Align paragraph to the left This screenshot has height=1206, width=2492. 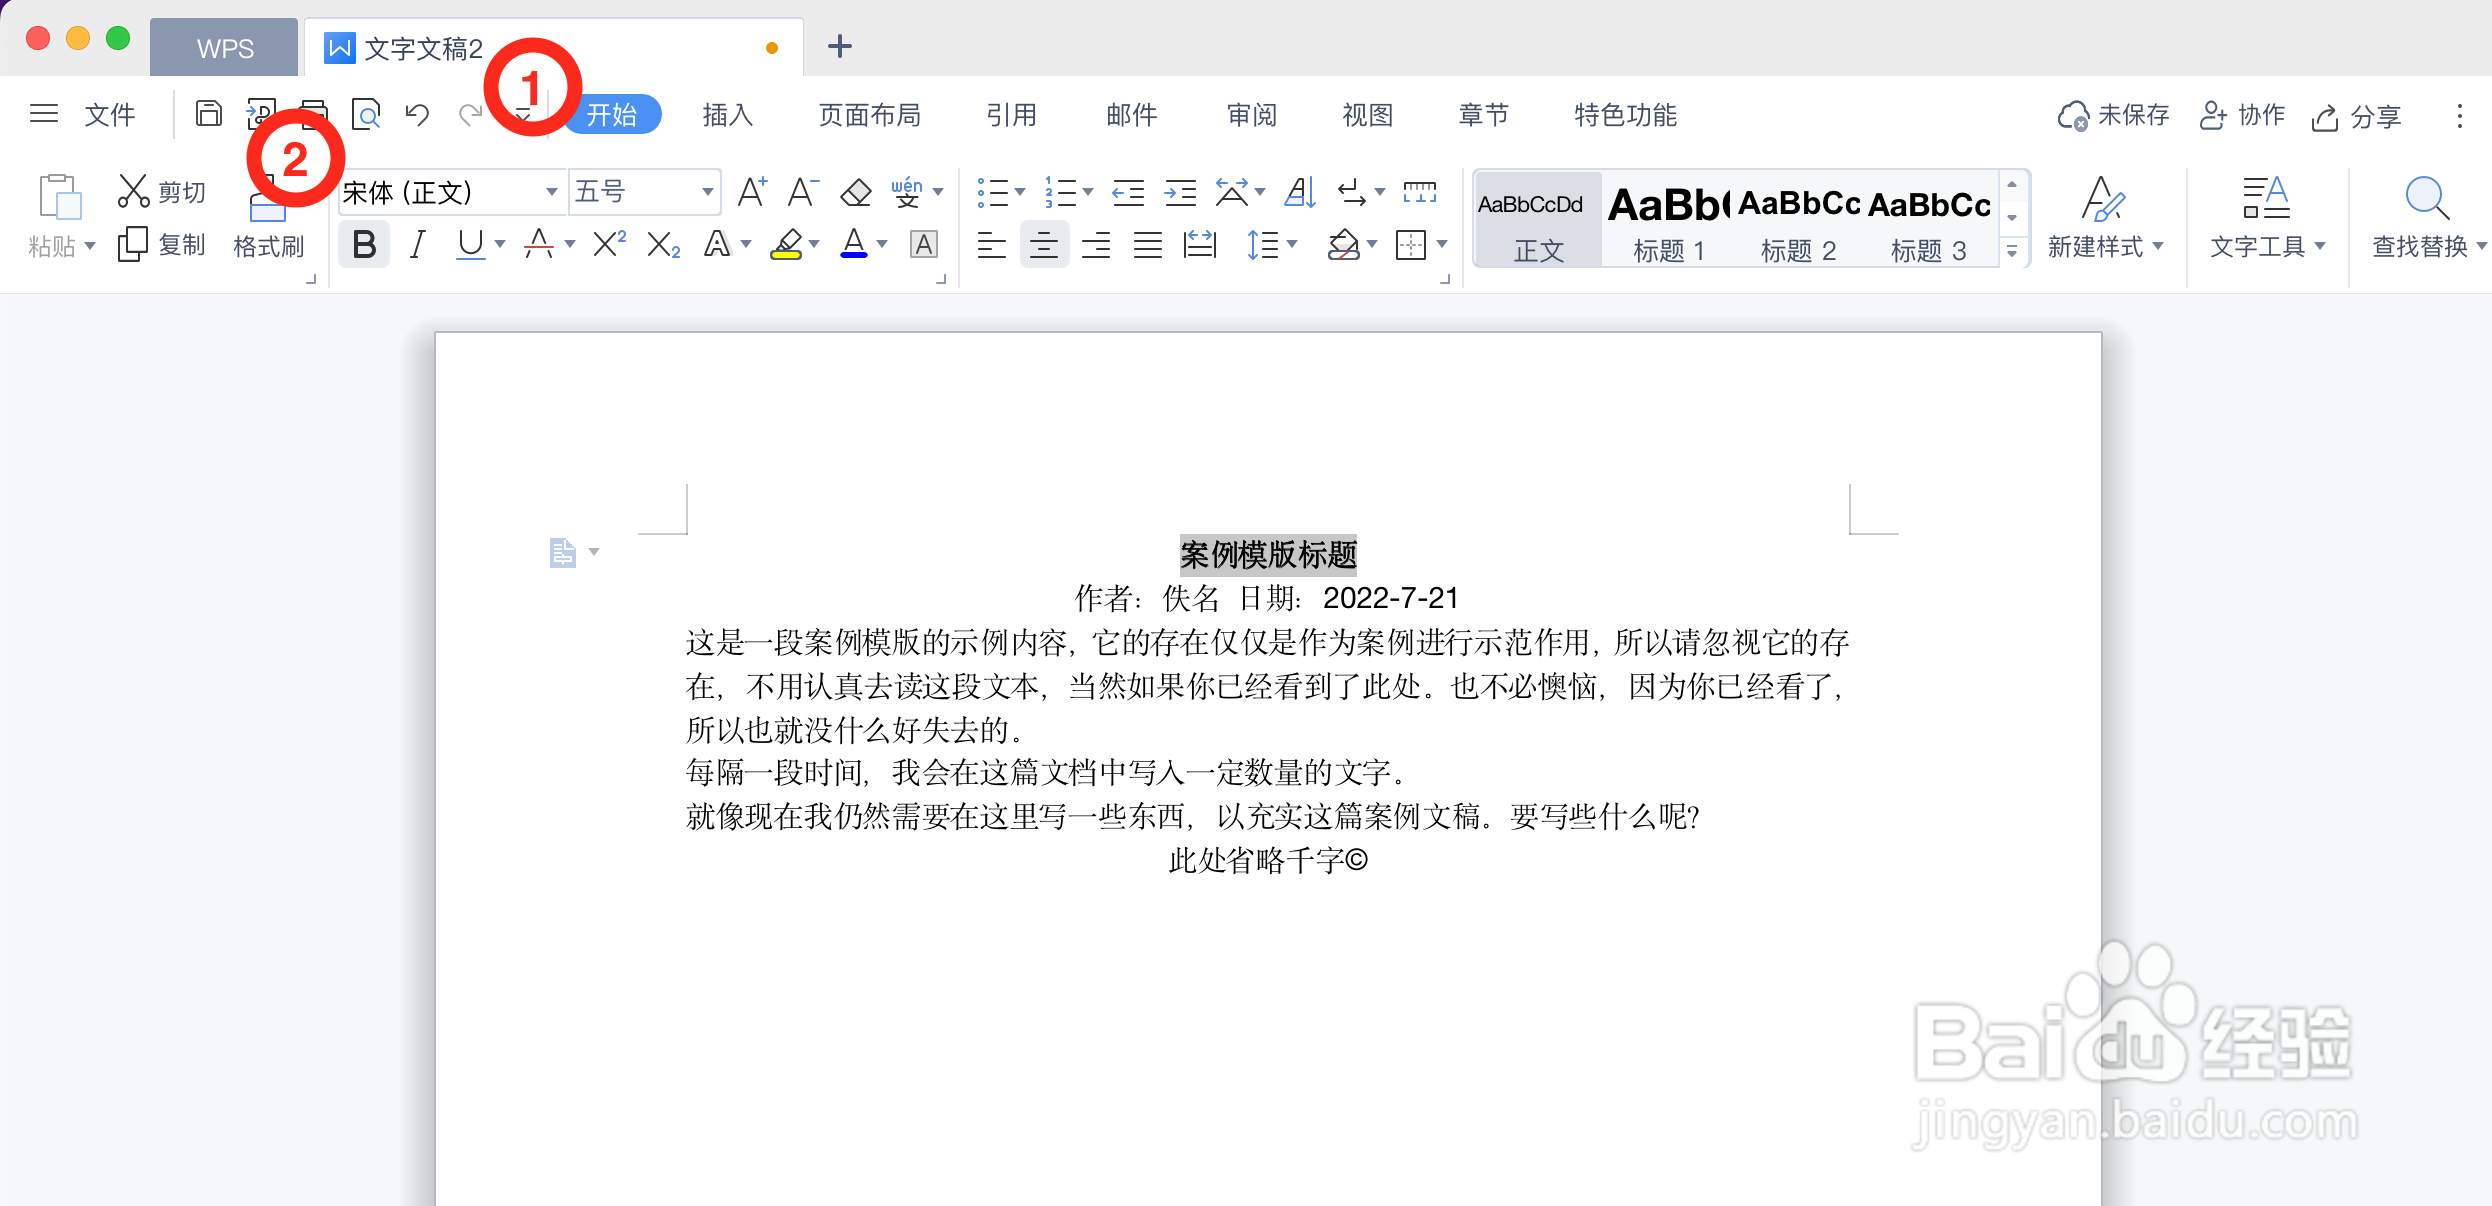coord(991,244)
